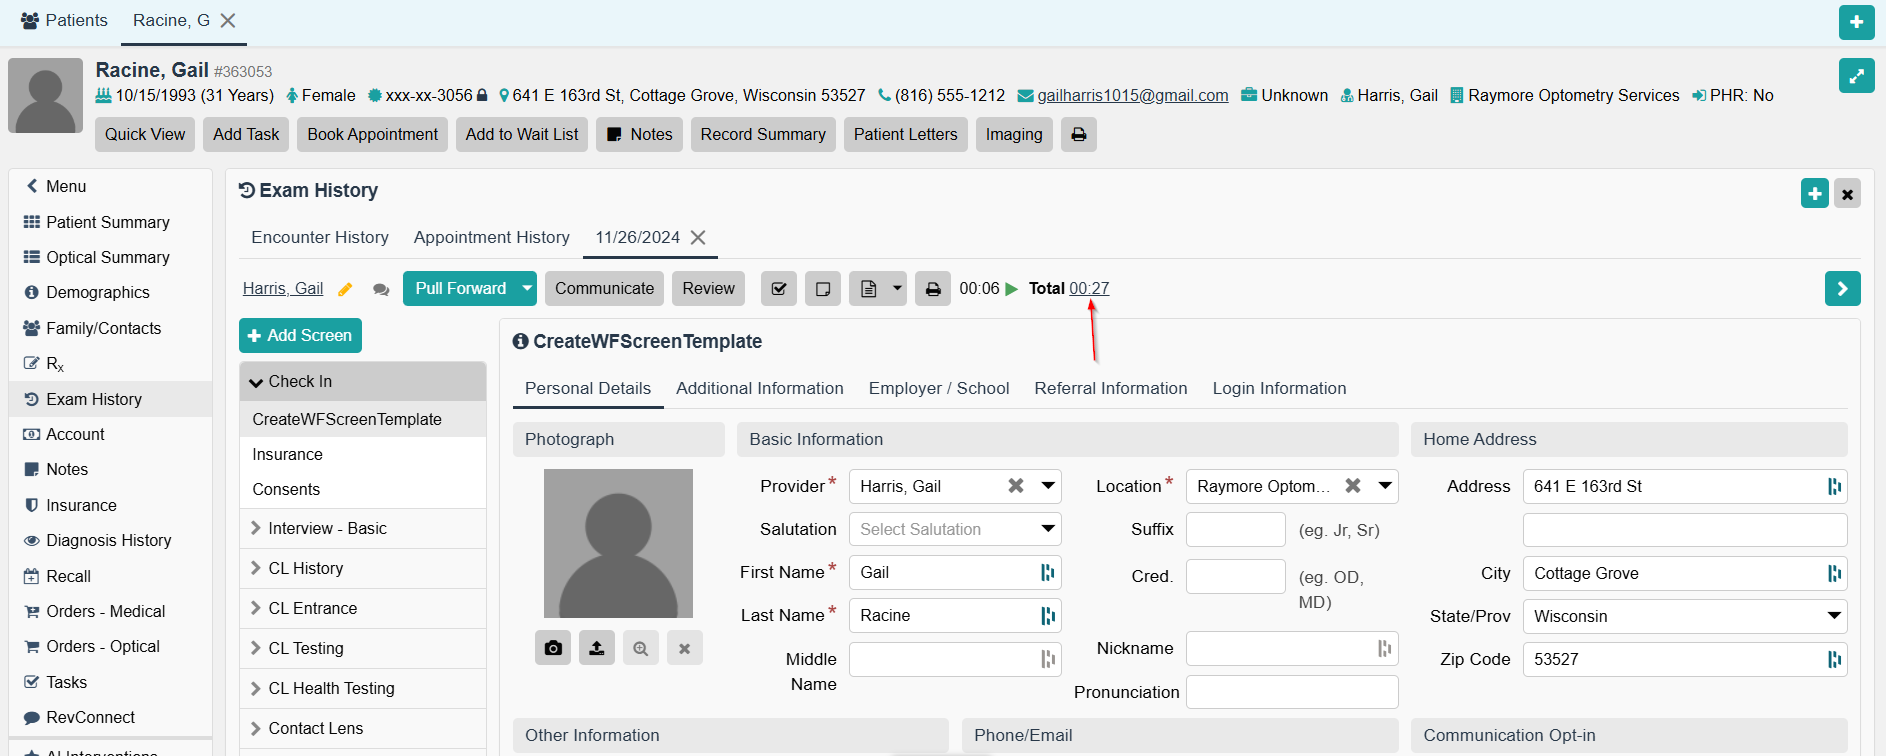The width and height of the screenshot is (1886, 756).
Task: Click the printer icon in the patient header
Action: tap(1078, 135)
